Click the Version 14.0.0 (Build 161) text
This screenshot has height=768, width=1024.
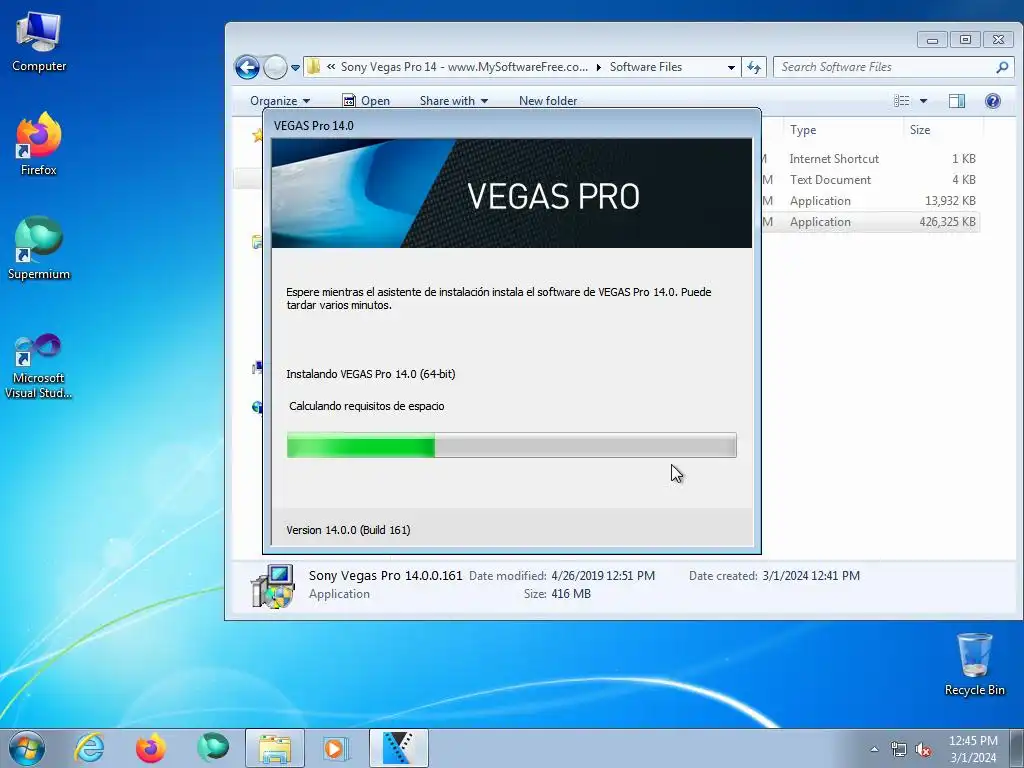coord(348,530)
